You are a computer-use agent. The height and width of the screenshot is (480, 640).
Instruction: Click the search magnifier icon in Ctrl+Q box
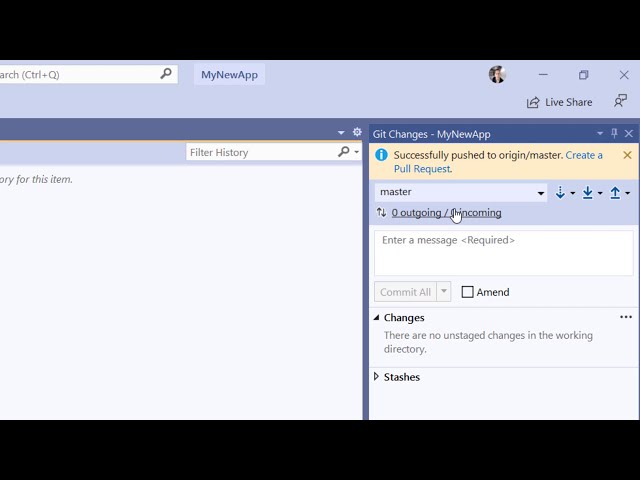pos(166,74)
